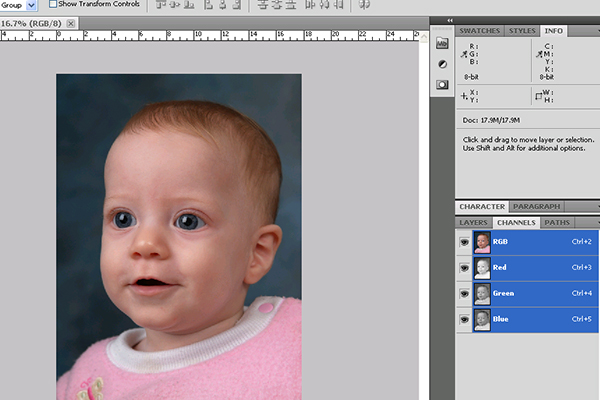
Task: Click the Align Horizontal Centers icon
Action: 222,5
